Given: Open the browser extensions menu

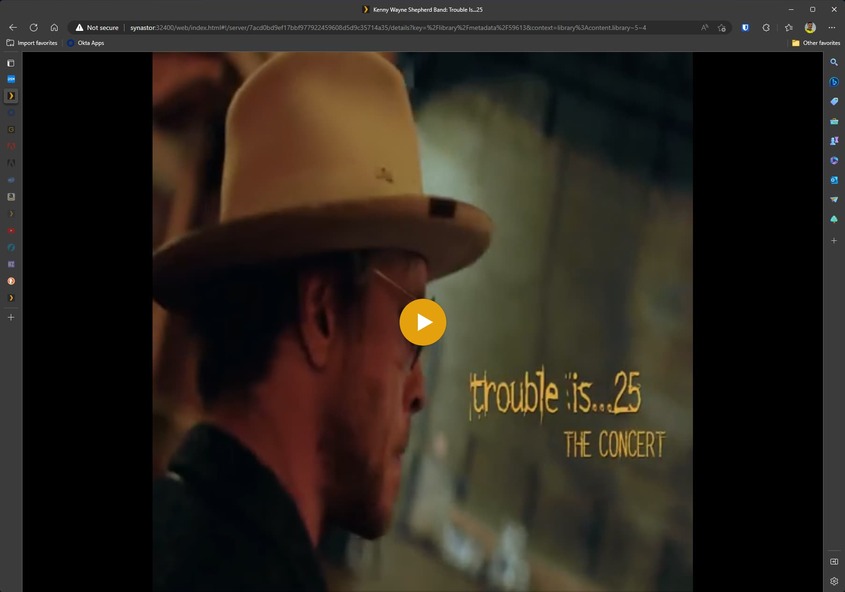Looking at the screenshot, I should pyautogui.click(x=766, y=27).
